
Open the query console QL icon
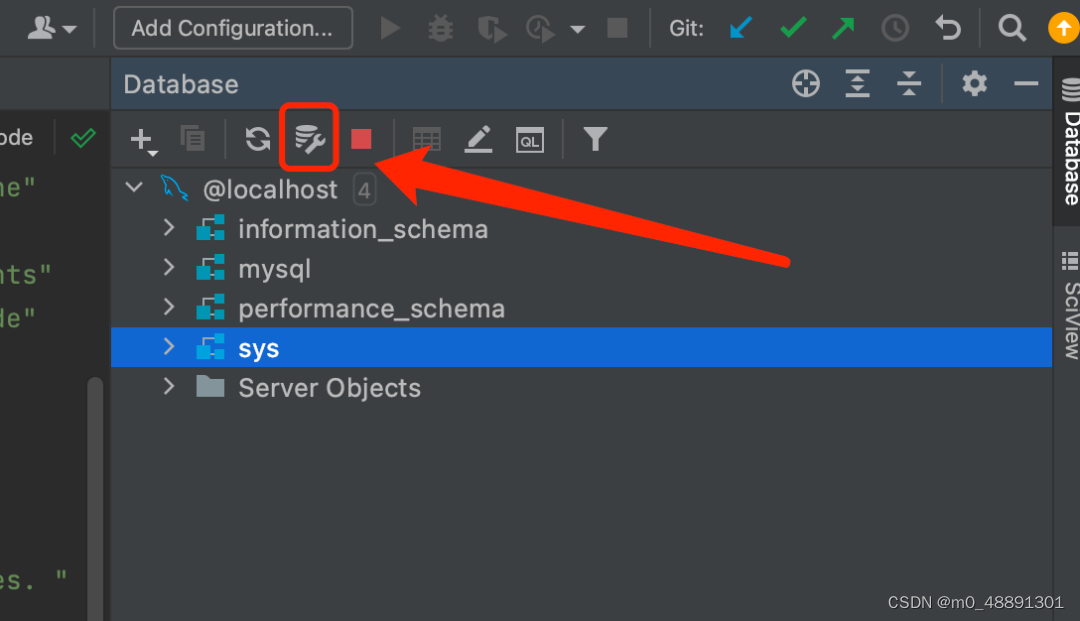pyautogui.click(x=530, y=140)
